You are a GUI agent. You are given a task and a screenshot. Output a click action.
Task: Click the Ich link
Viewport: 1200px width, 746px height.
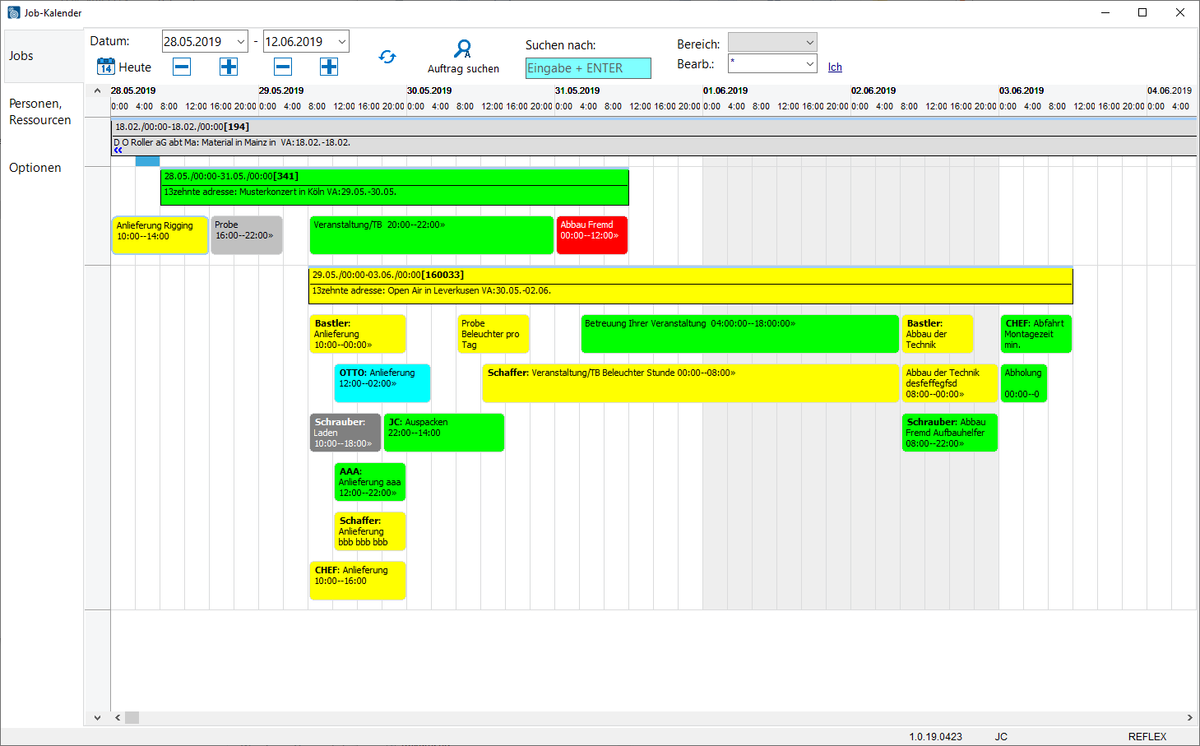[x=835, y=67]
